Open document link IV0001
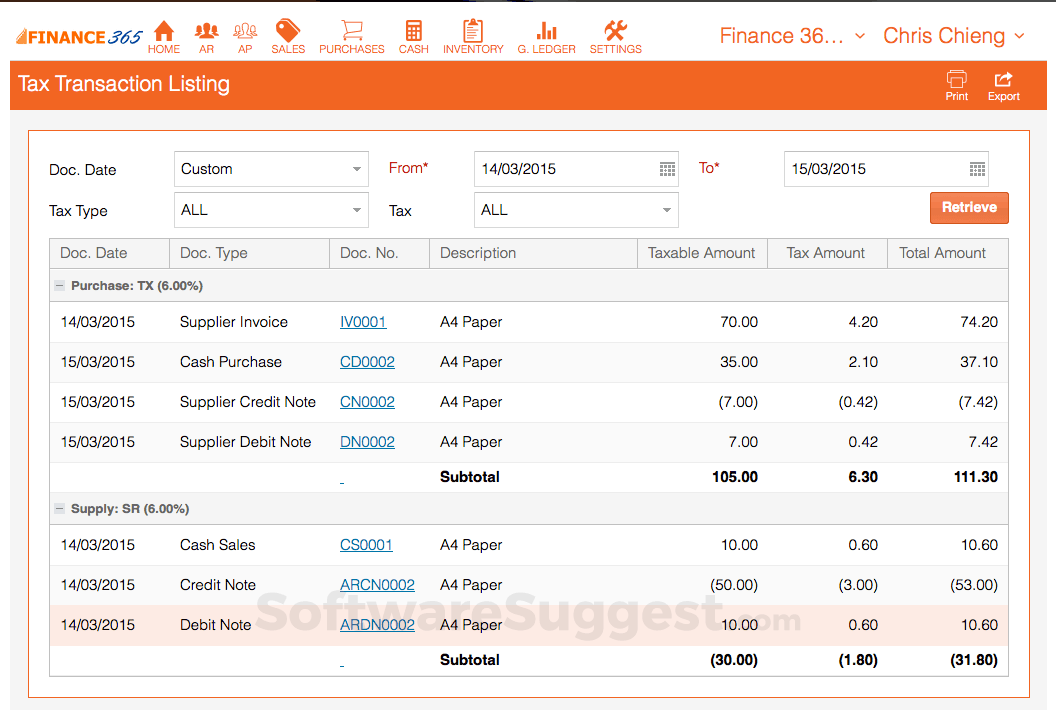This screenshot has width=1056, height=710. click(363, 322)
